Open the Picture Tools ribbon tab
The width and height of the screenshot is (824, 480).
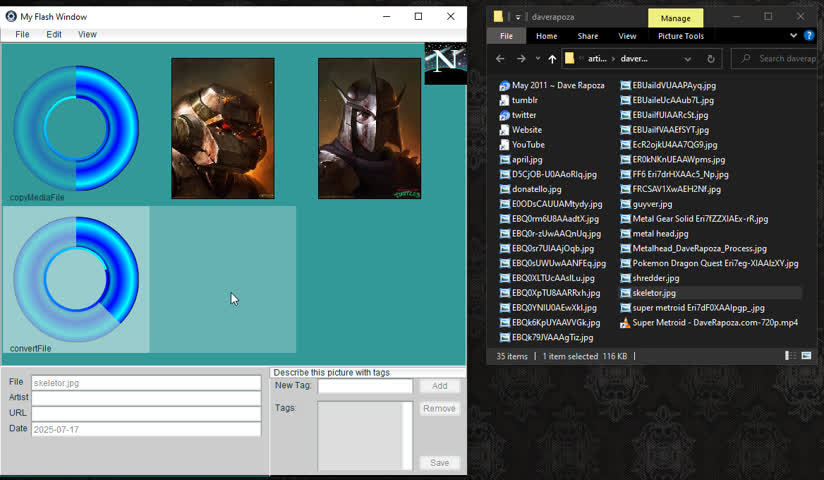pos(680,36)
